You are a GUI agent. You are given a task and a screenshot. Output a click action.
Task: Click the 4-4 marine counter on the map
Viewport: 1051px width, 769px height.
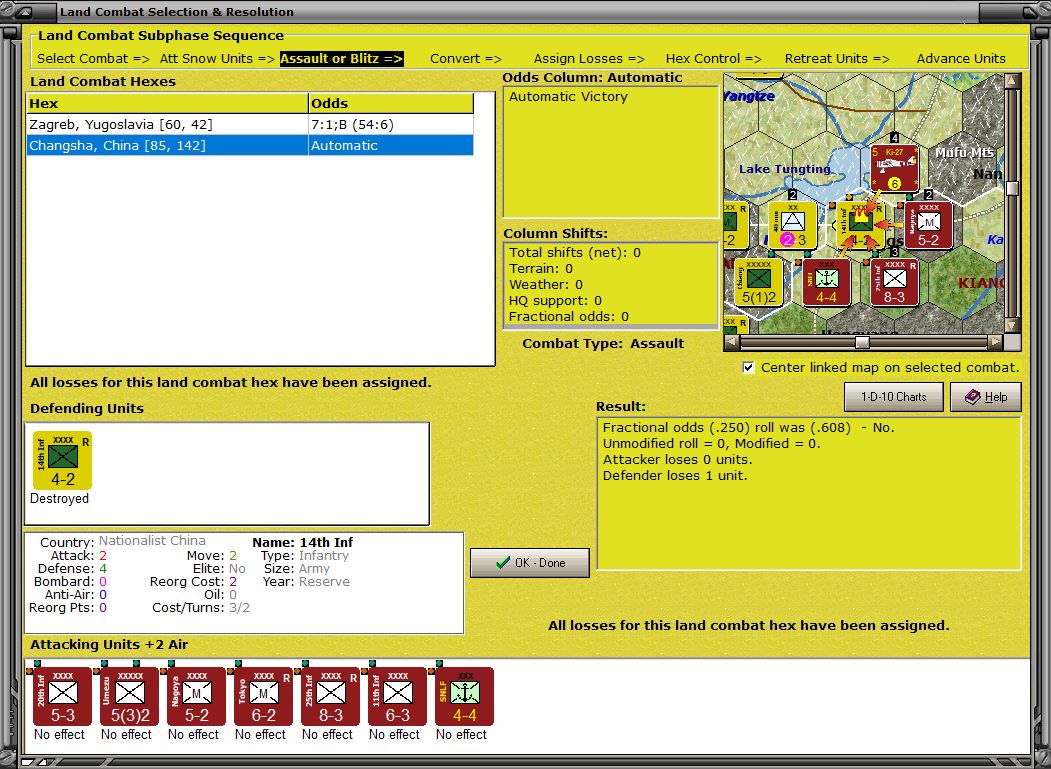[x=826, y=282]
